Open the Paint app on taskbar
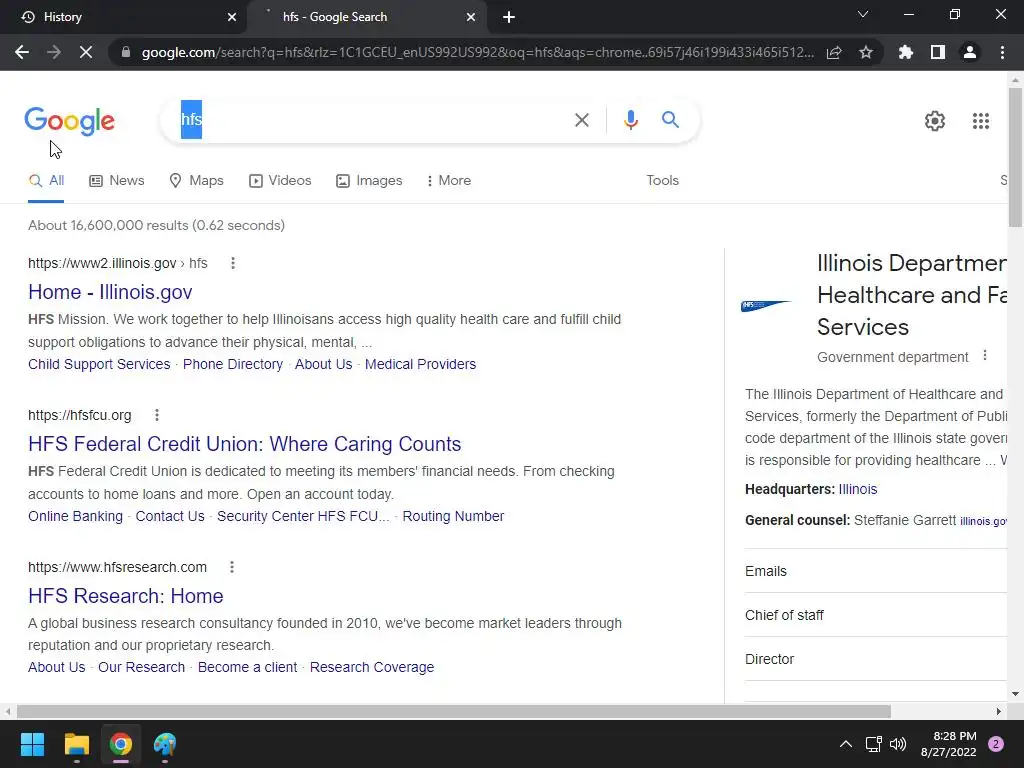 click(x=165, y=744)
